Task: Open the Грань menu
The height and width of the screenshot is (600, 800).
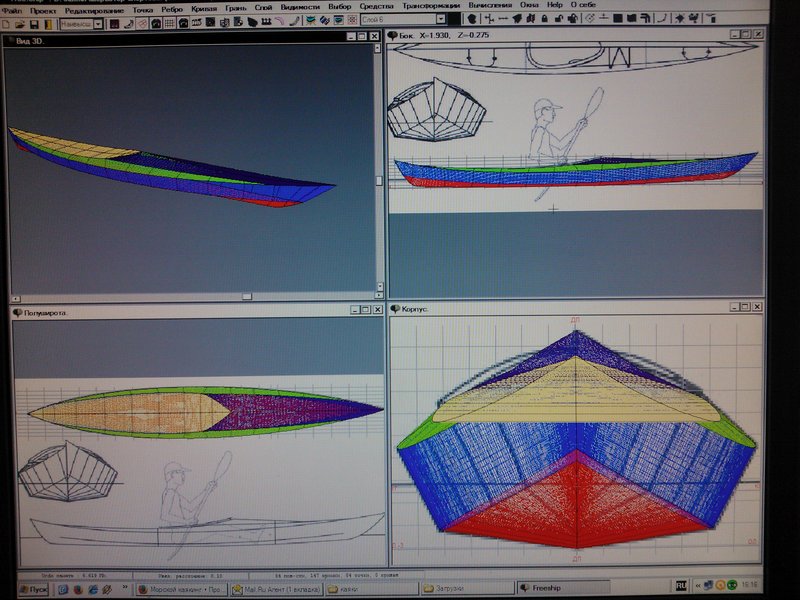Action: pos(236,8)
